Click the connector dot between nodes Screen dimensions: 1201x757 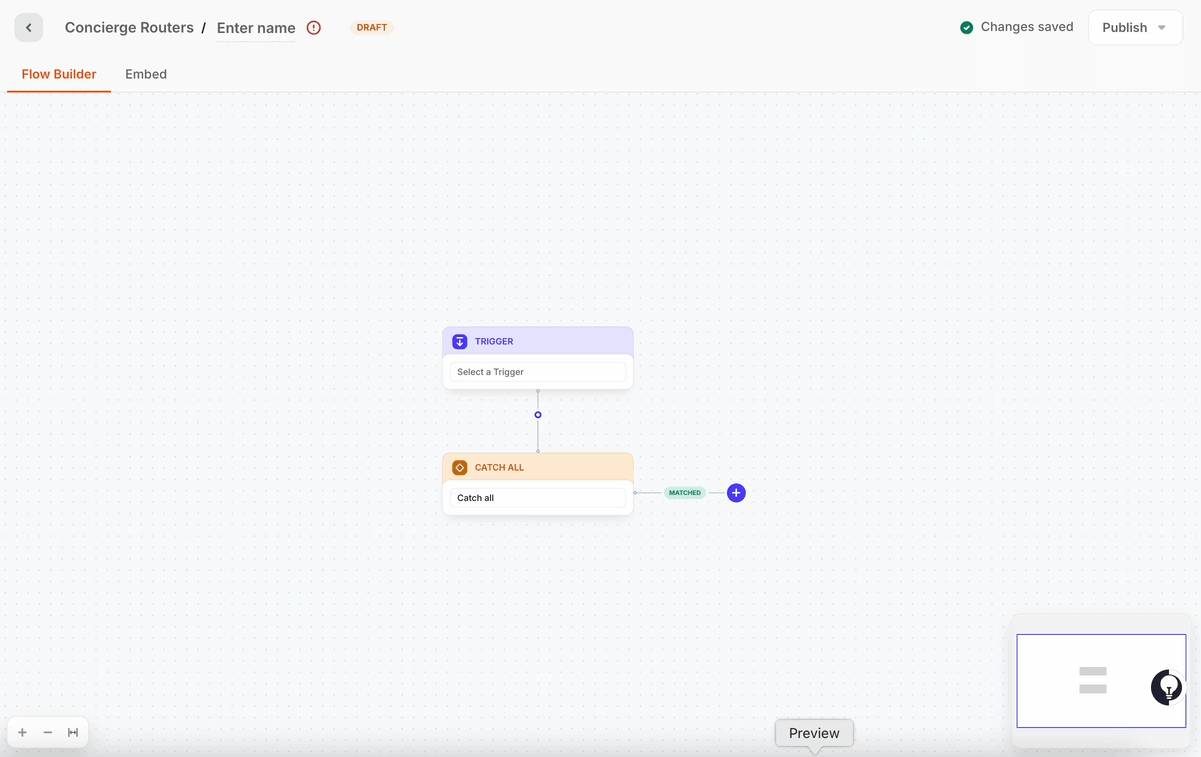(538, 415)
